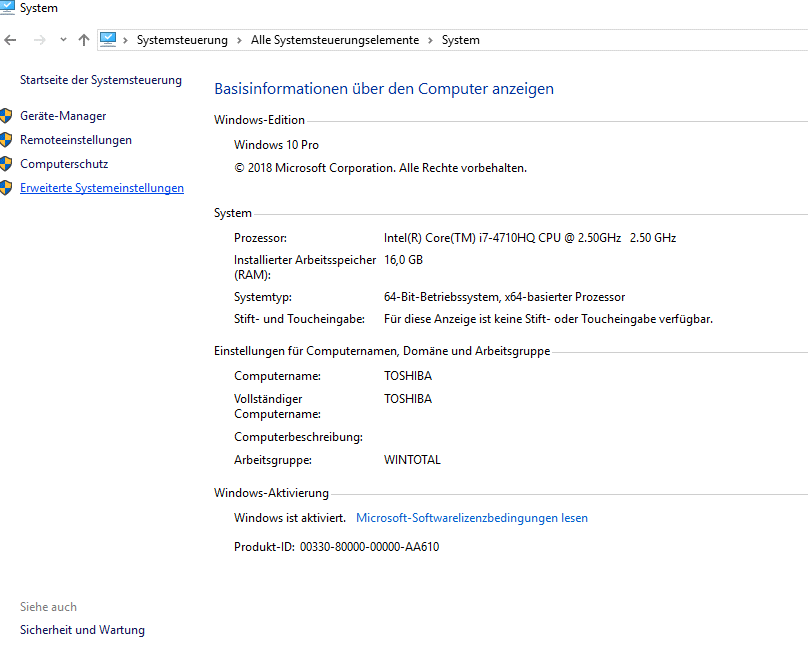Select TOSHIBA value beside Computername
Image resolution: width=808 pixels, height=655 pixels.
408,376
